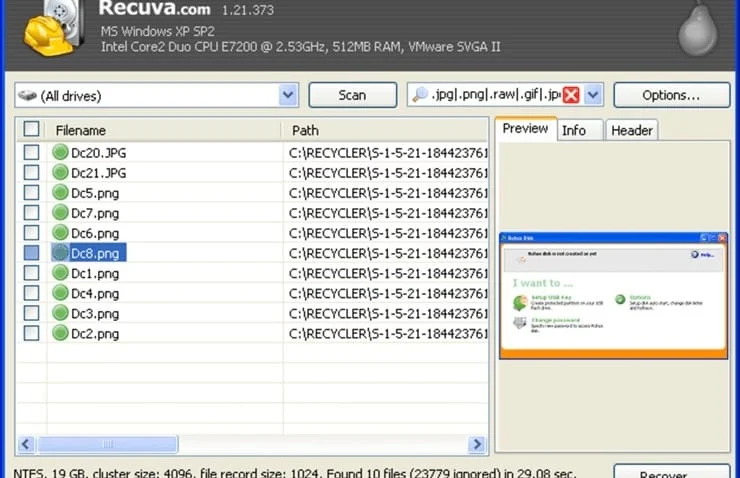
Task: Clear the file filter with red X icon
Action: point(571,95)
